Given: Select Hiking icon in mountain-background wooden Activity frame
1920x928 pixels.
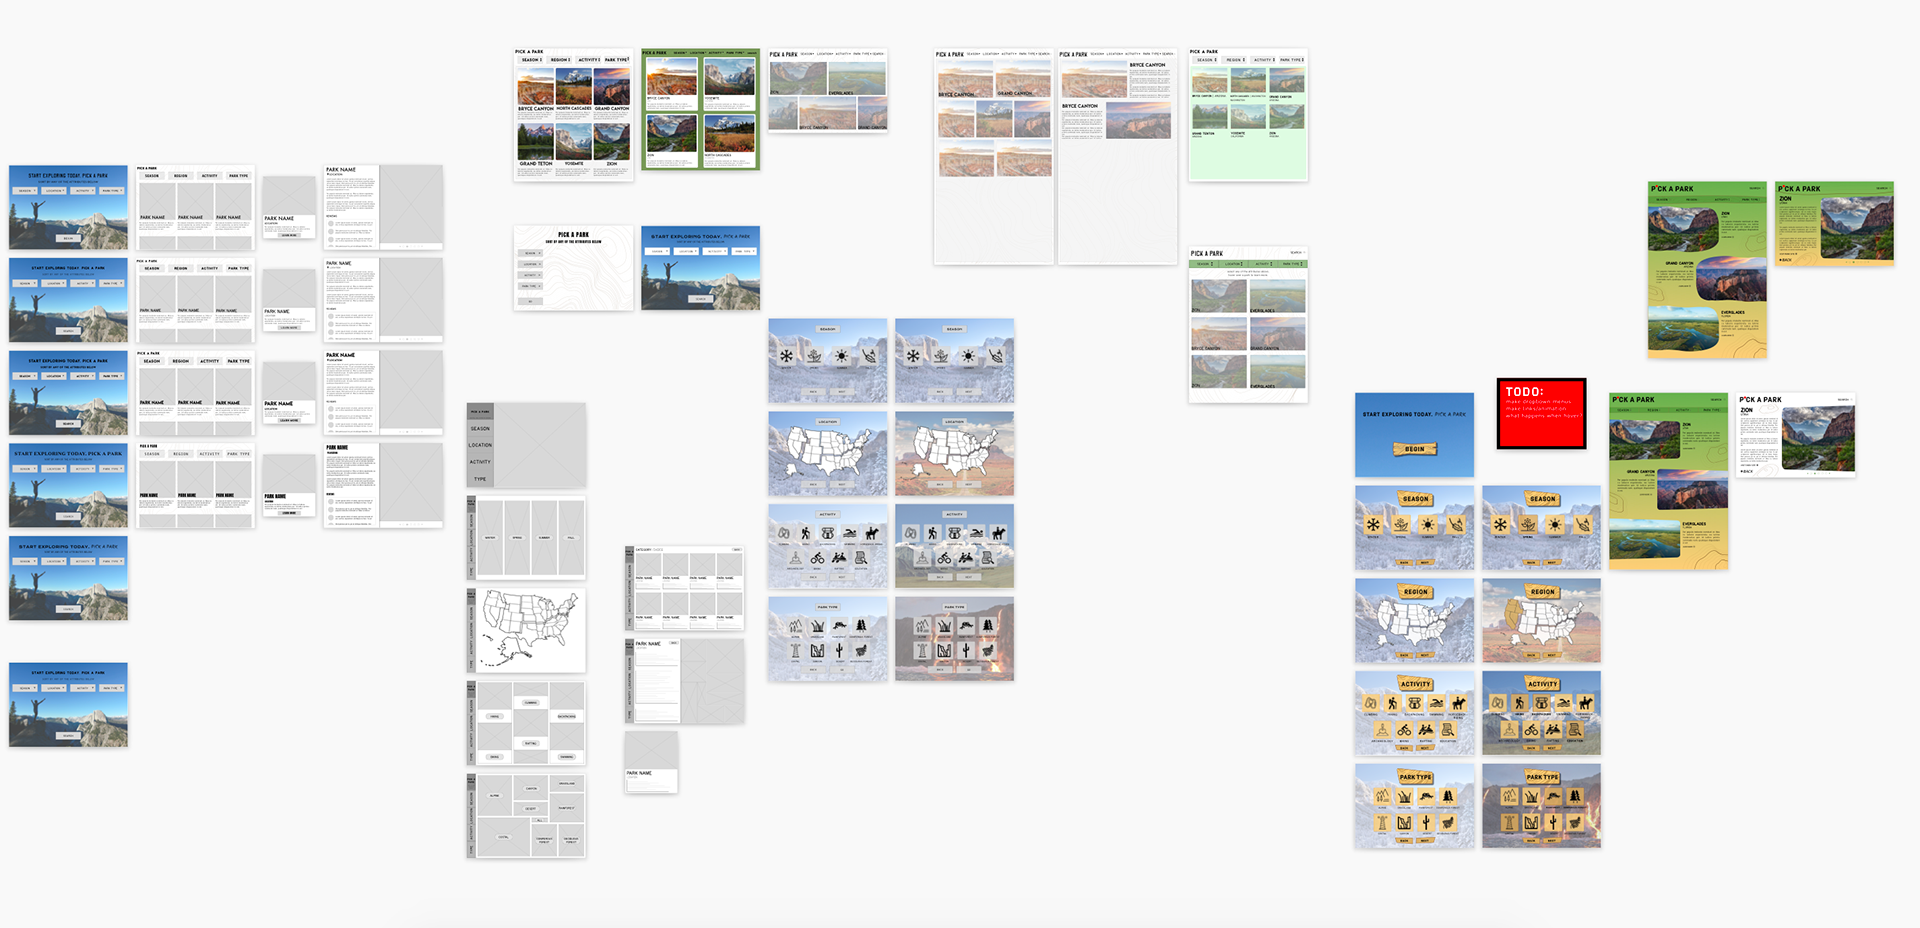Looking at the screenshot, I should (1520, 703).
